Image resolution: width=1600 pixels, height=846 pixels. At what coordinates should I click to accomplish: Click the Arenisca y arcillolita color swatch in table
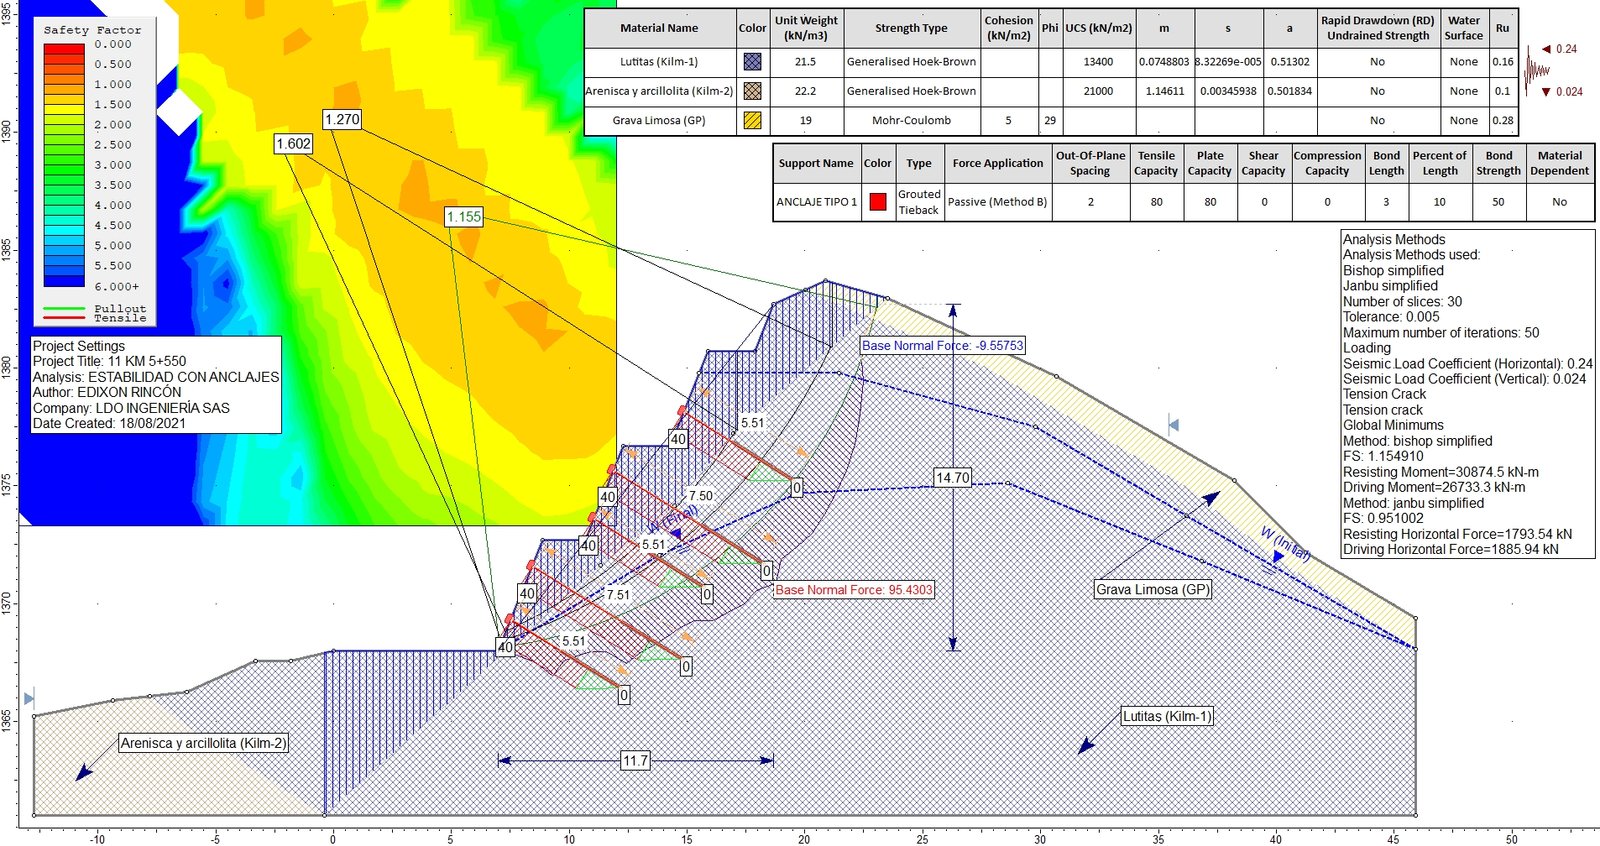pyautogui.click(x=752, y=91)
